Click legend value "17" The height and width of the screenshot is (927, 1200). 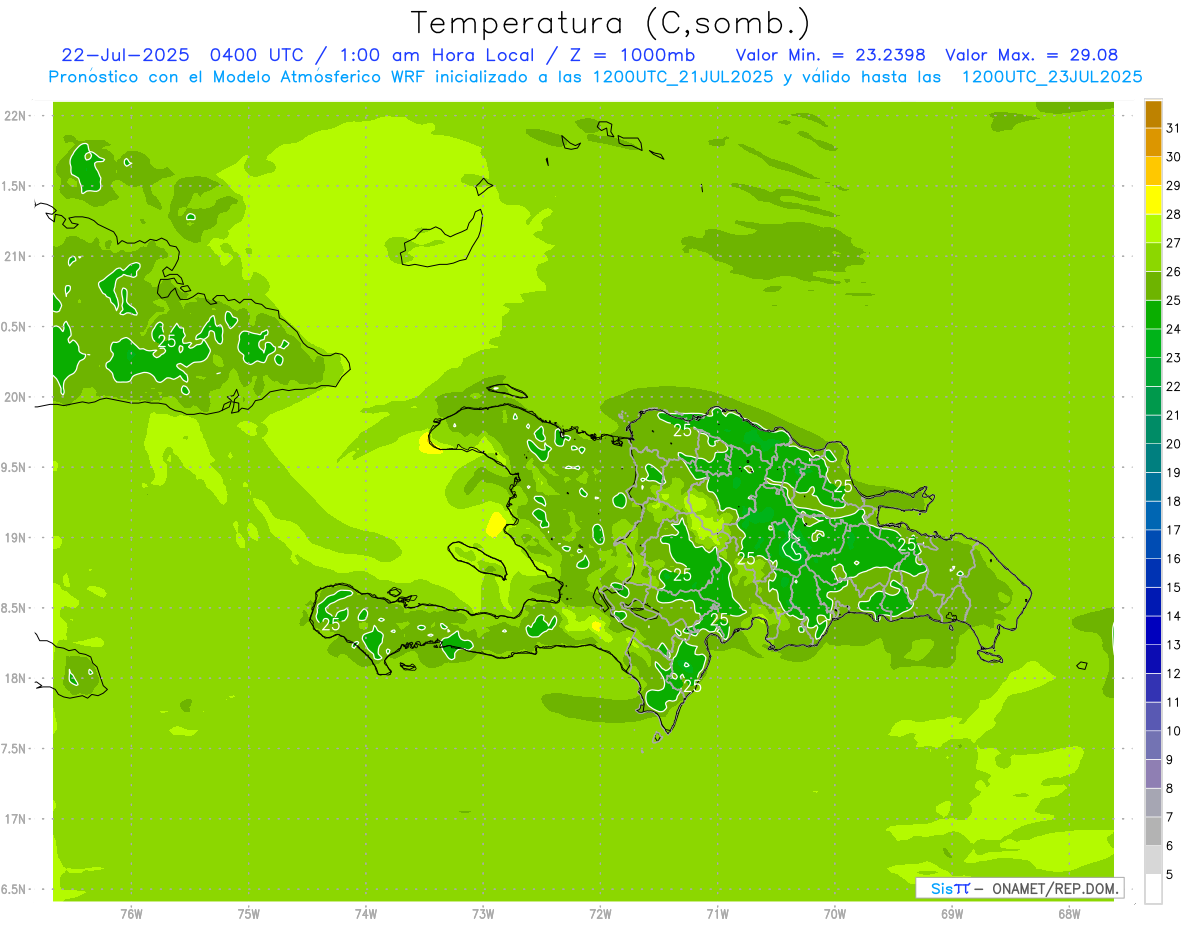[x=1174, y=530]
